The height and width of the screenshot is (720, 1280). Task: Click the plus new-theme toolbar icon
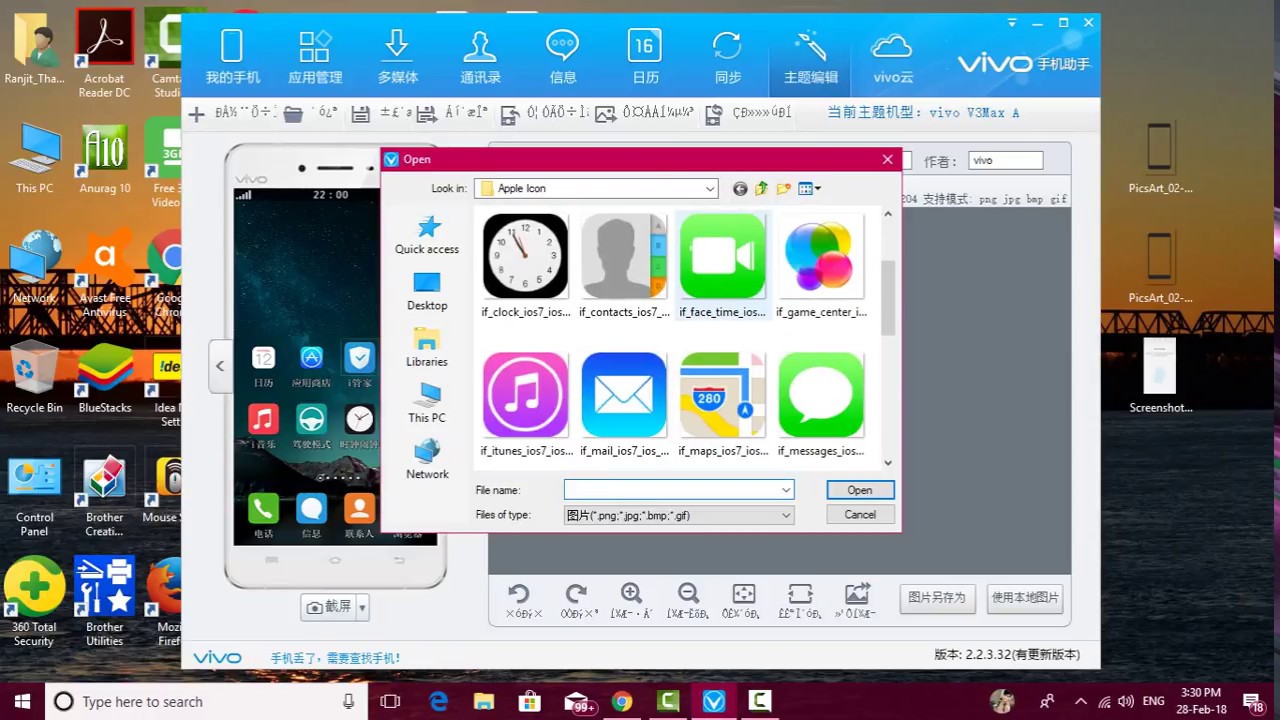click(196, 114)
